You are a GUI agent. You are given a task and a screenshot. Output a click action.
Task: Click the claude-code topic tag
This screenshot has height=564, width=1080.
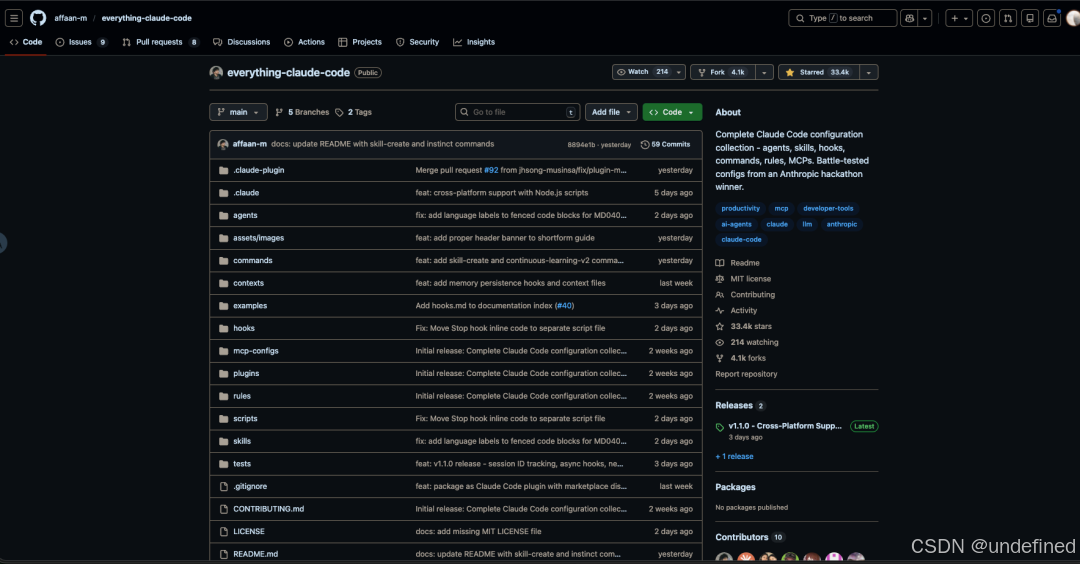(x=741, y=240)
